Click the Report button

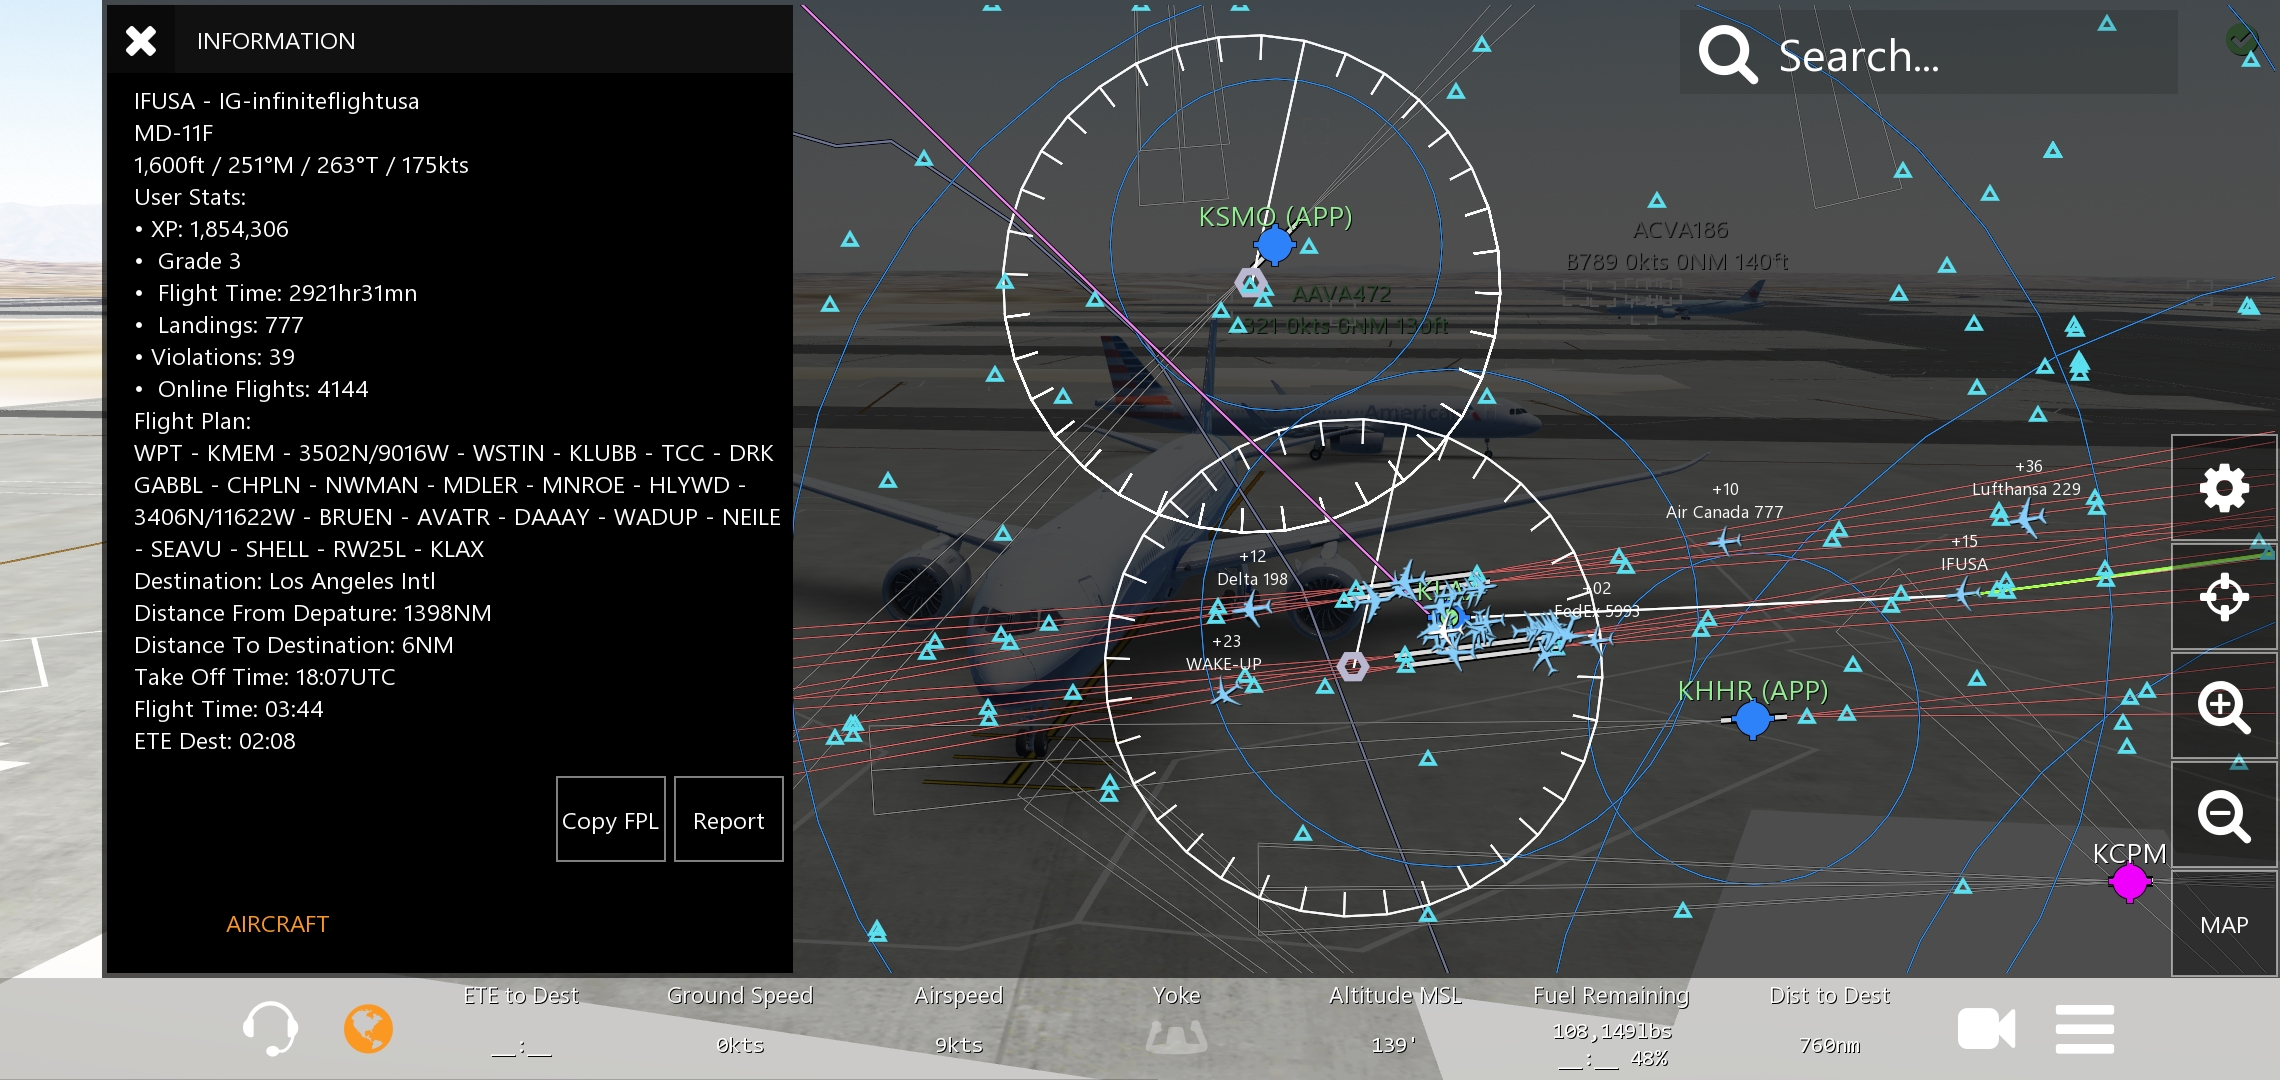[x=728, y=820]
